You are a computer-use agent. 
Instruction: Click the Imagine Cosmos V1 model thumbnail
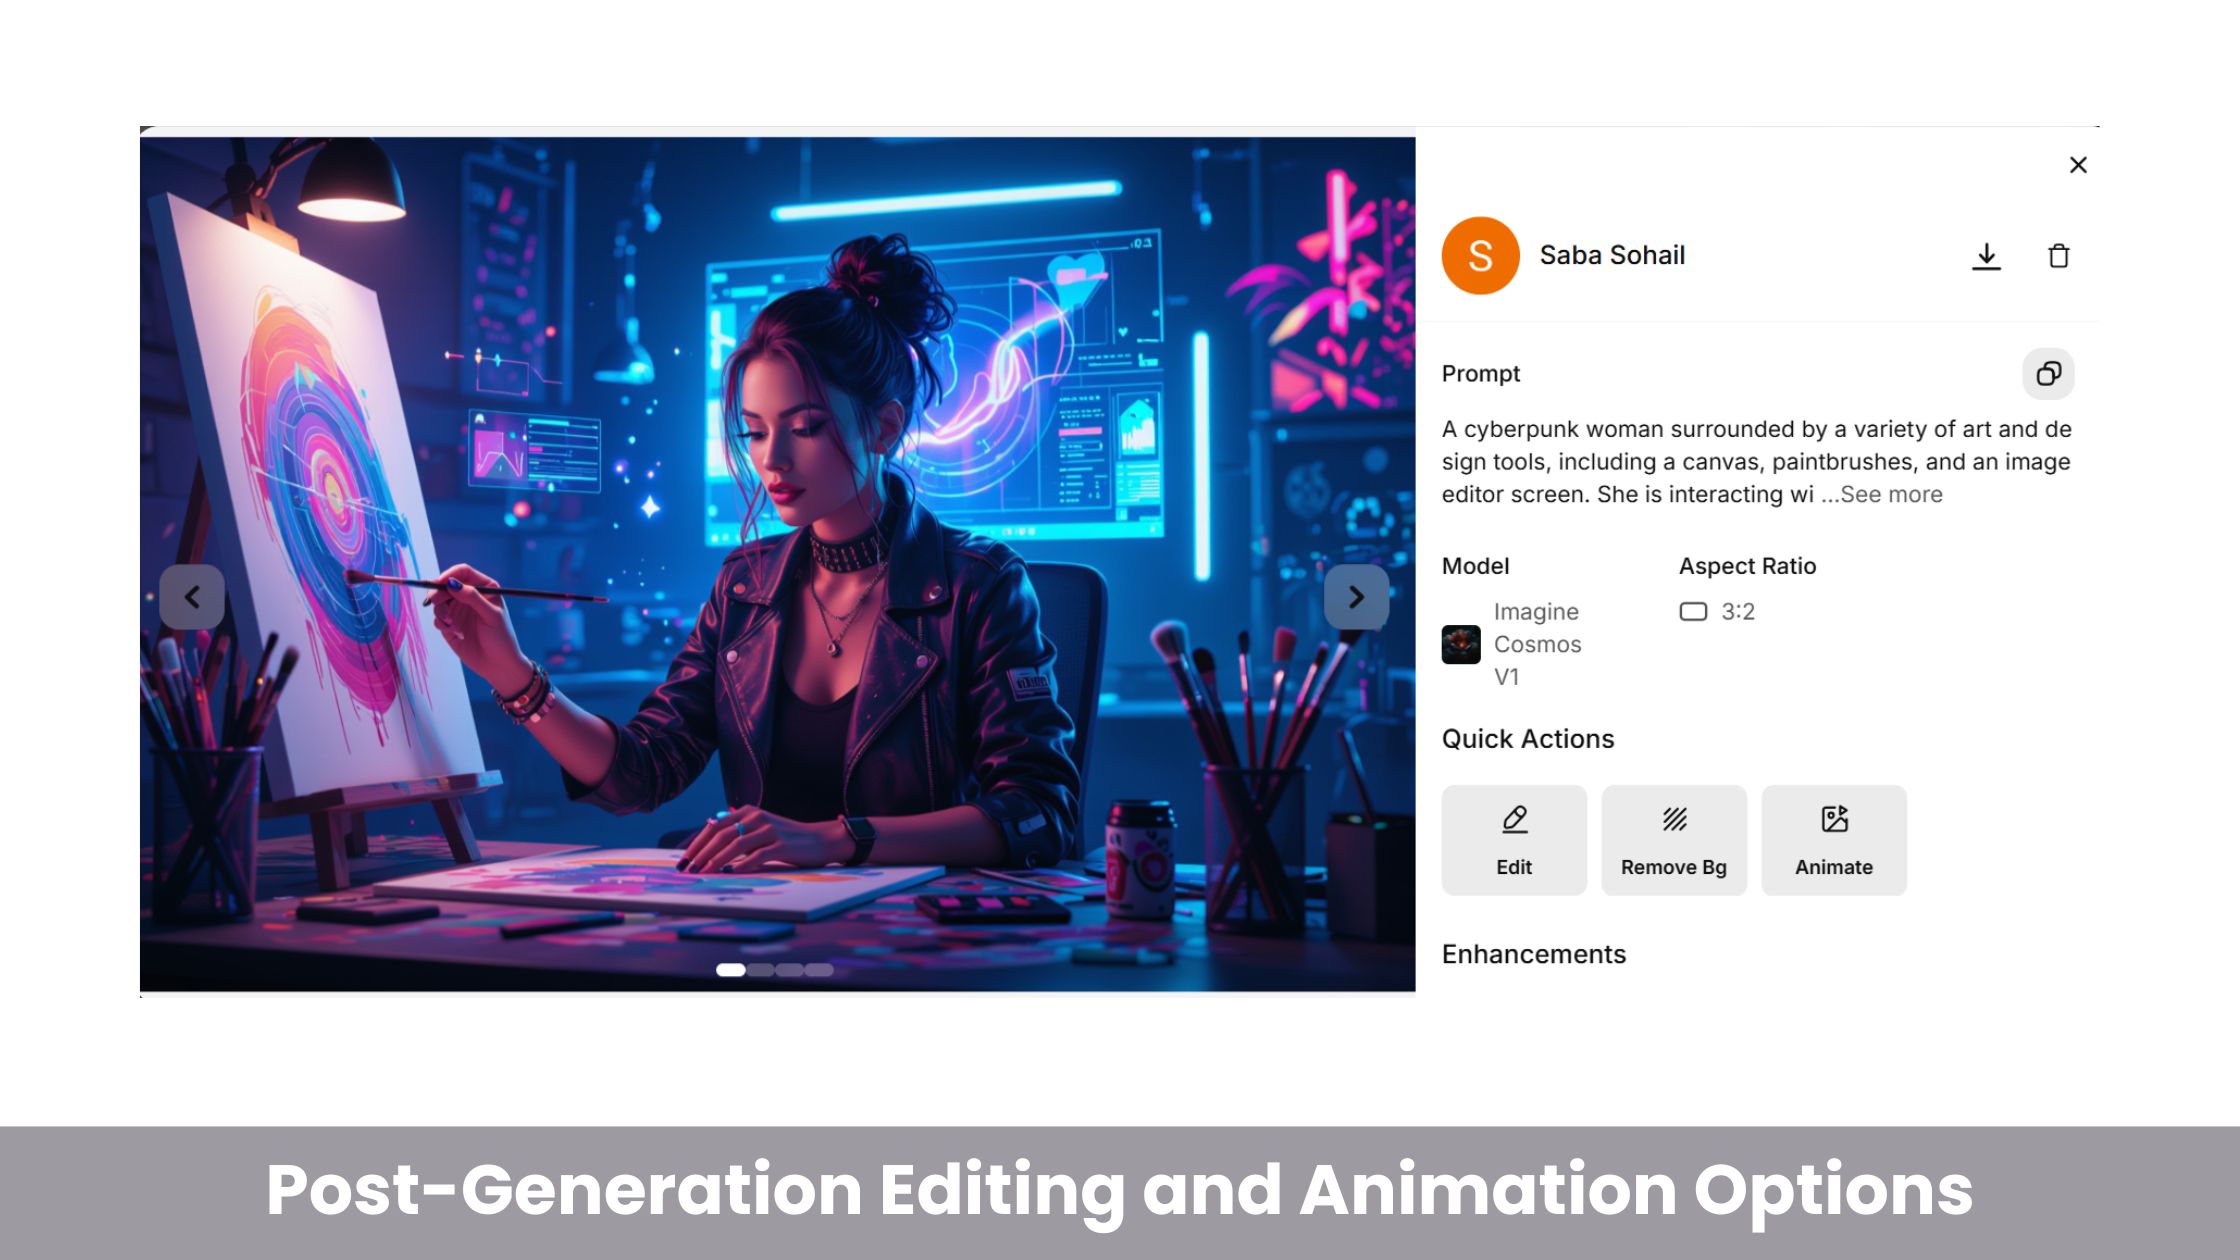[x=1461, y=645]
